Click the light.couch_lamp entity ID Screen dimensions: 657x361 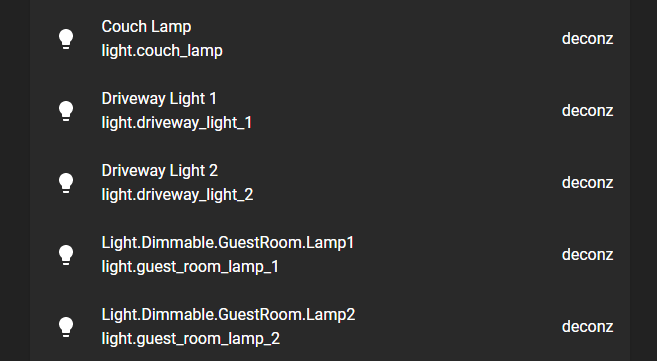tap(162, 51)
